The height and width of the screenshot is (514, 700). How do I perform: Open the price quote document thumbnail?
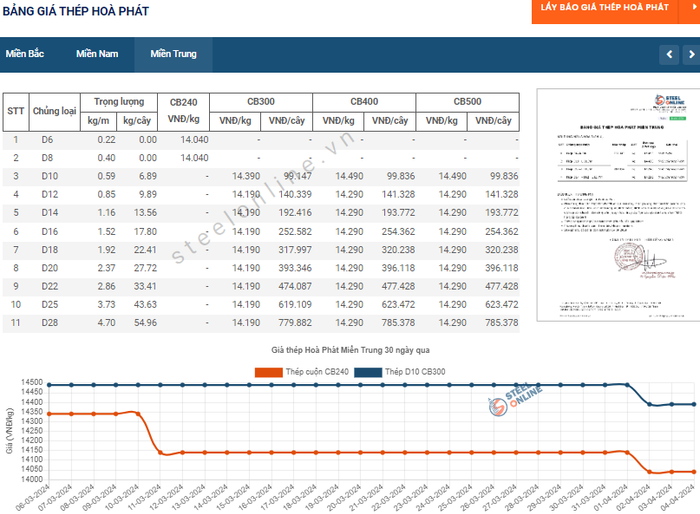click(x=611, y=205)
